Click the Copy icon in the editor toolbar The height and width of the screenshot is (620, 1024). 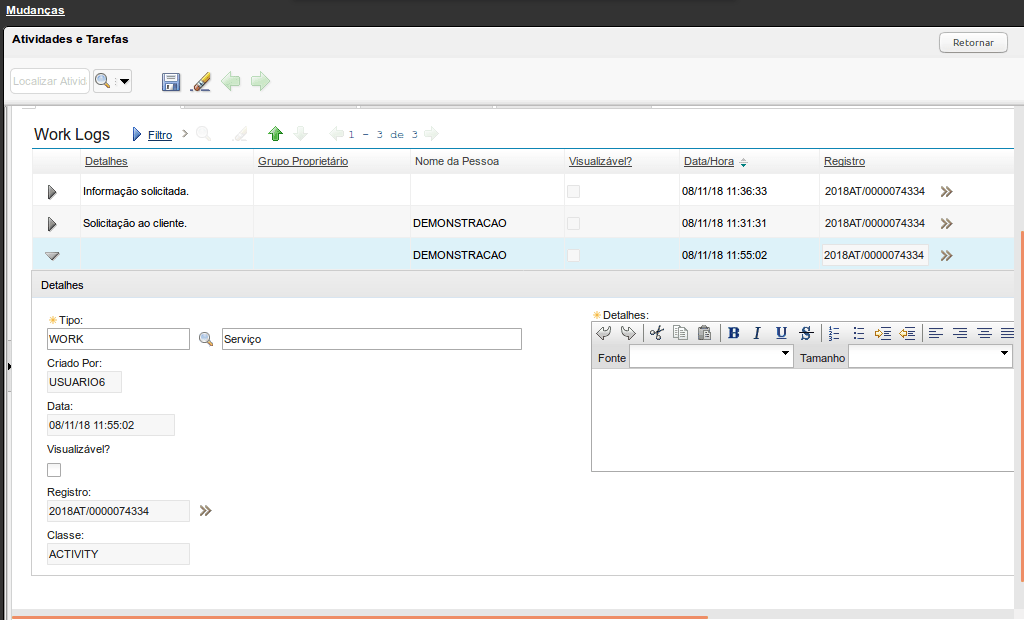(680, 333)
